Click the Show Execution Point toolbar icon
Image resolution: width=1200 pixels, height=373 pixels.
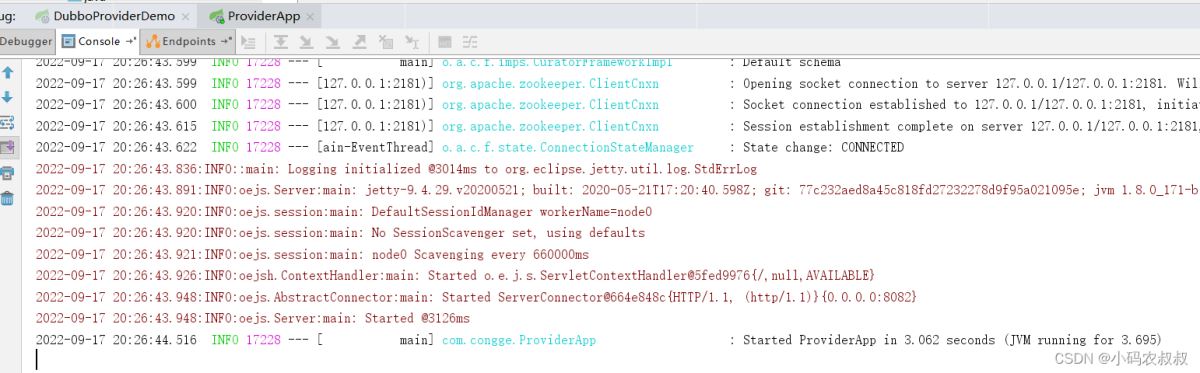(x=249, y=42)
